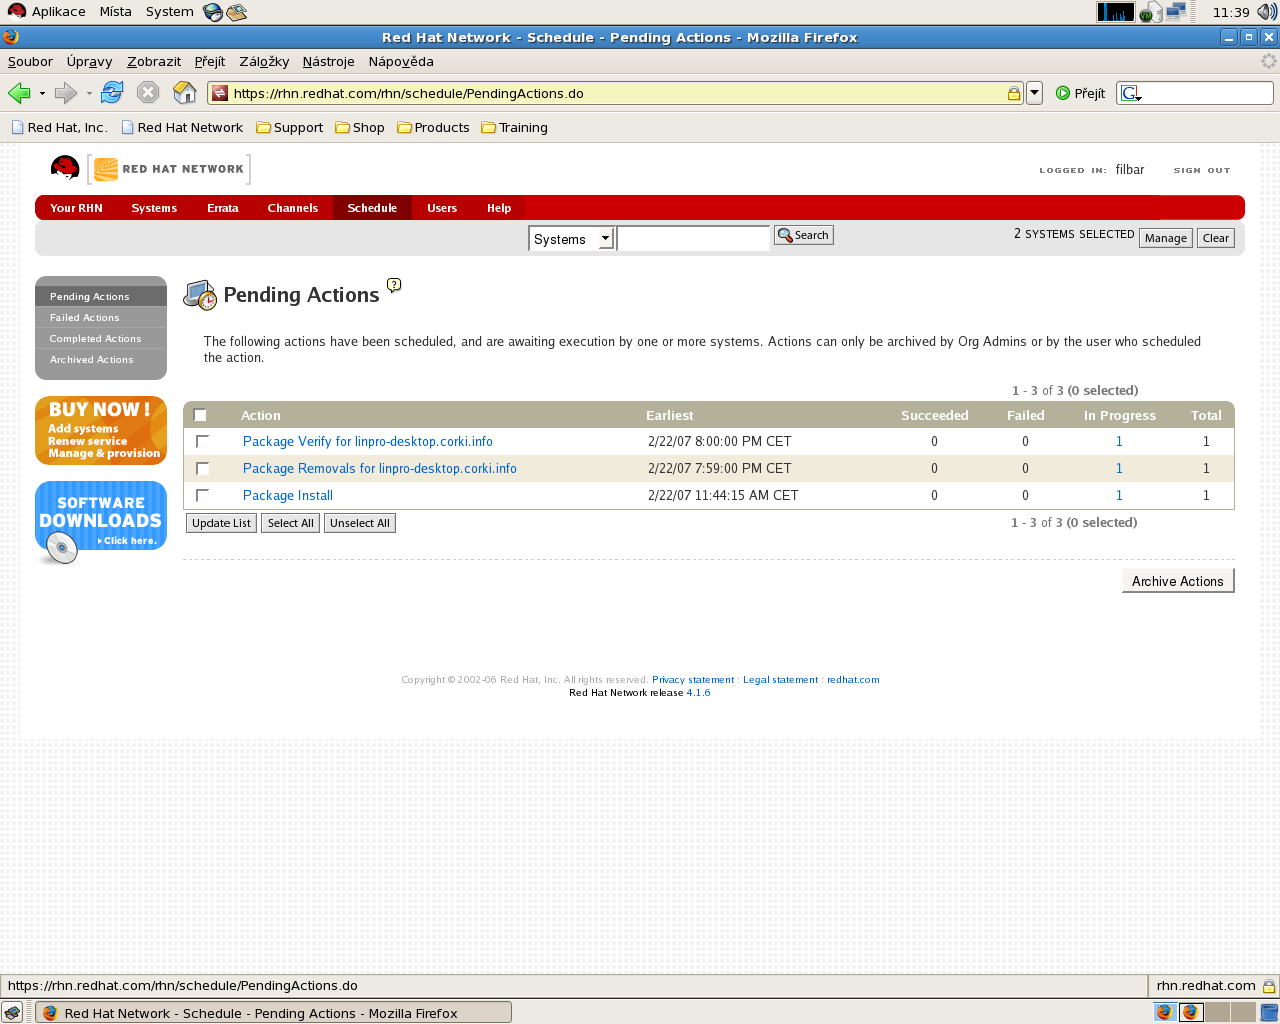The height and width of the screenshot is (1024, 1280).
Task: Check the Package Verify row checkbox
Action: 203,441
